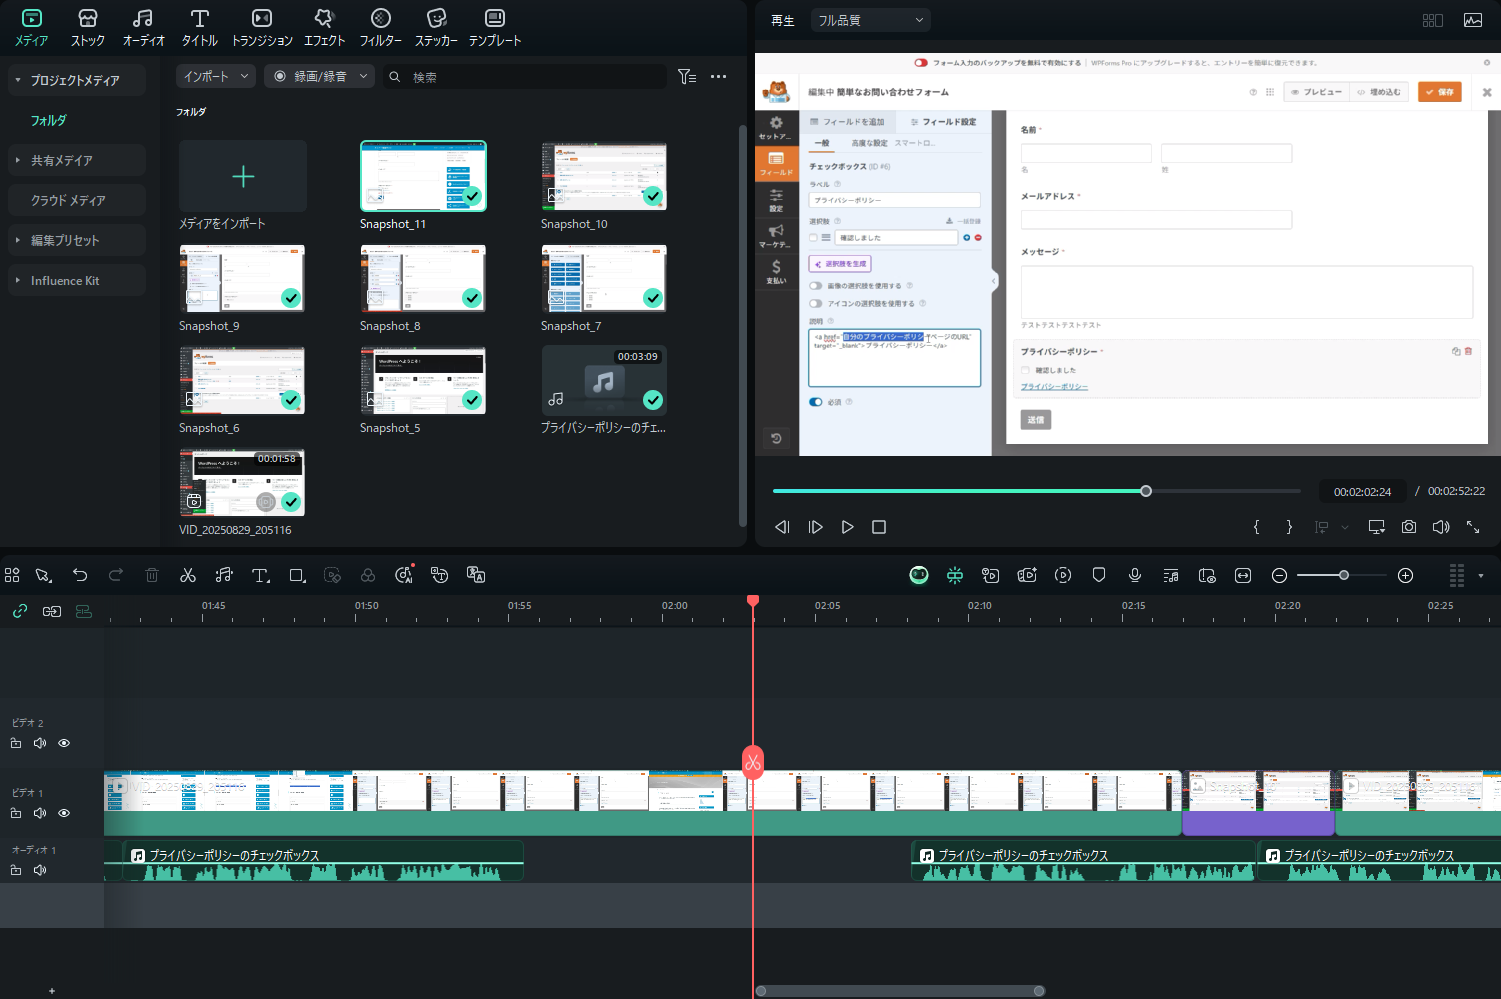The width and height of the screenshot is (1501, 999).
Task: Step back one frame
Action: pyautogui.click(x=782, y=527)
